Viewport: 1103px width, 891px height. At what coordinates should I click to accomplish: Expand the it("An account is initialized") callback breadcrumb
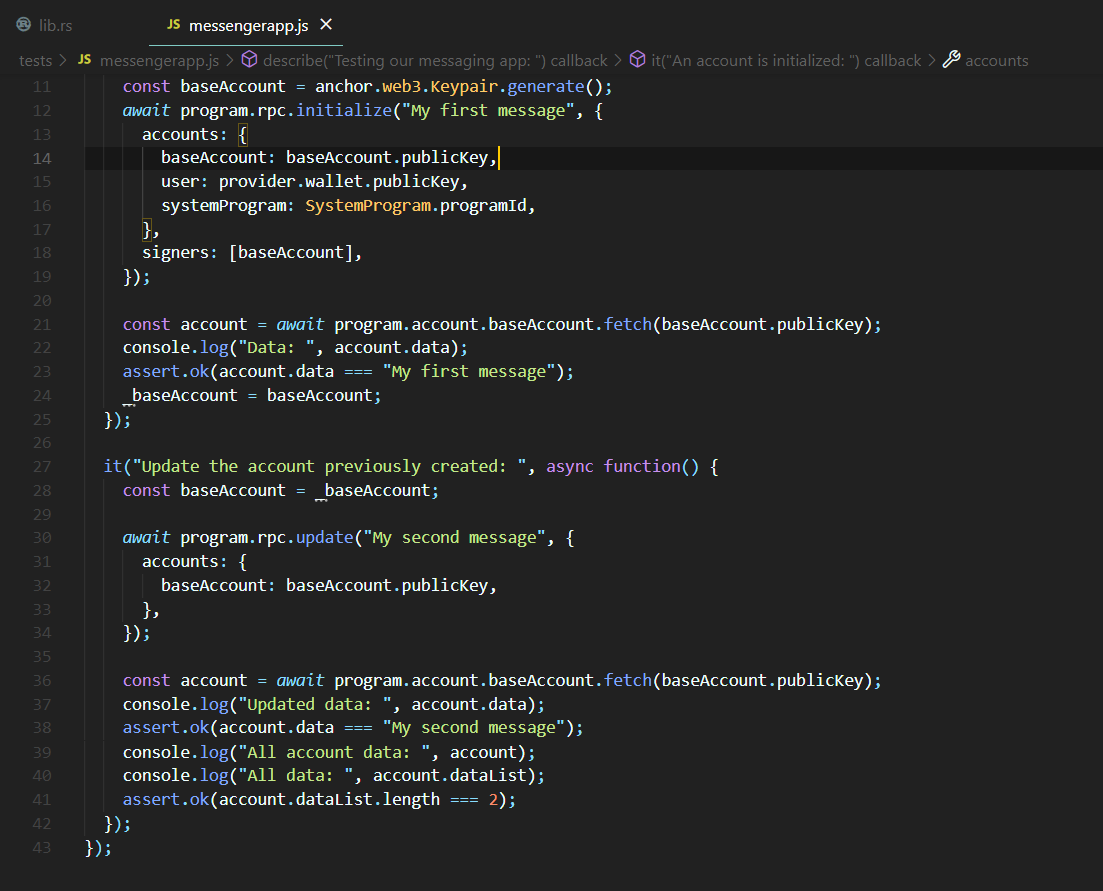click(786, 60)
